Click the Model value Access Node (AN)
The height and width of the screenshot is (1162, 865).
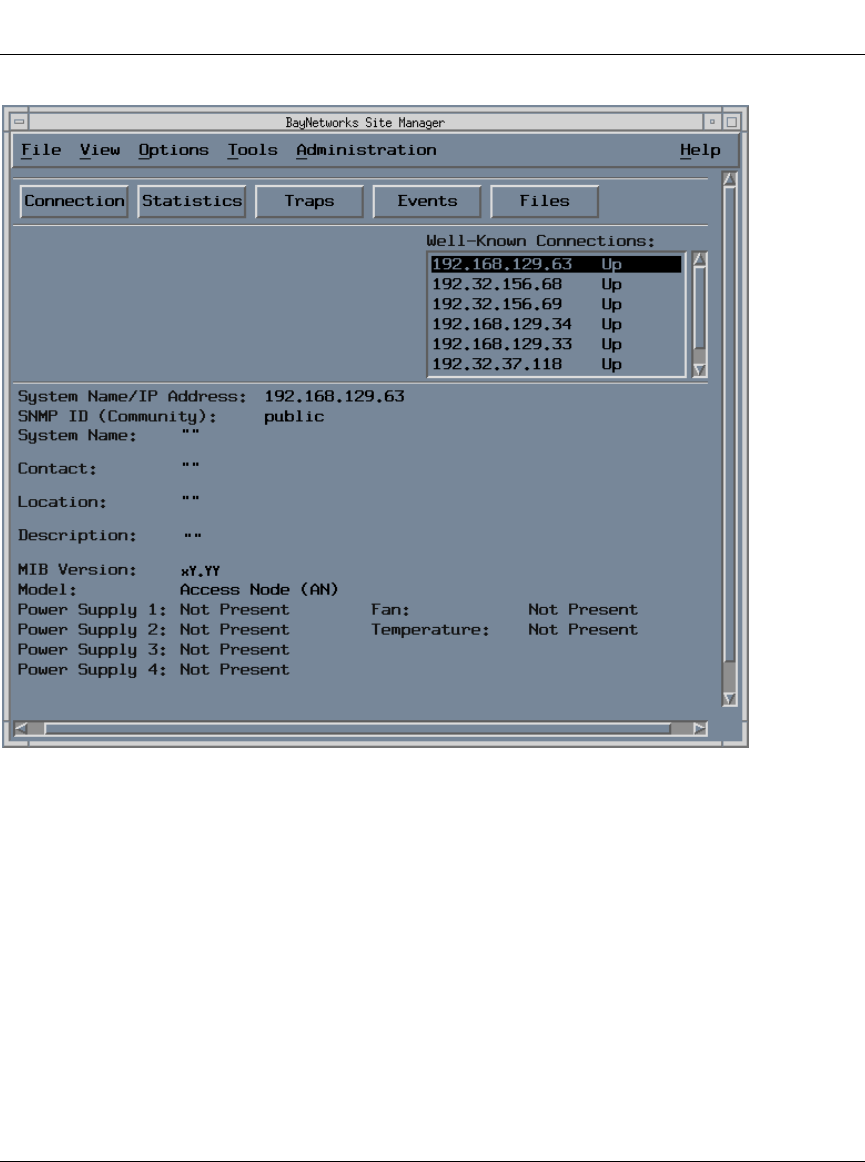pyautogui.click(x=259, y=590)
